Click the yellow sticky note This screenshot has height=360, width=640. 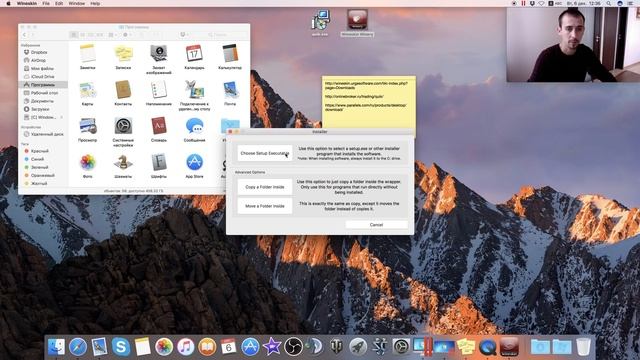(369, 103)
